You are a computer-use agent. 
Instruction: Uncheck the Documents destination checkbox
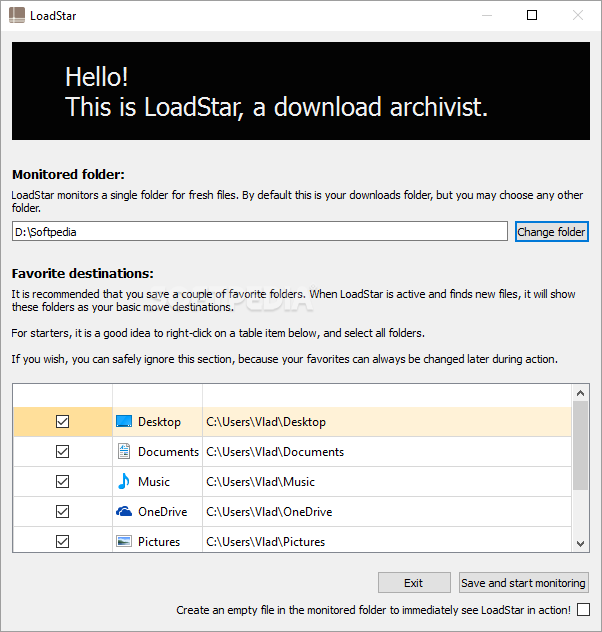point(62,451)
